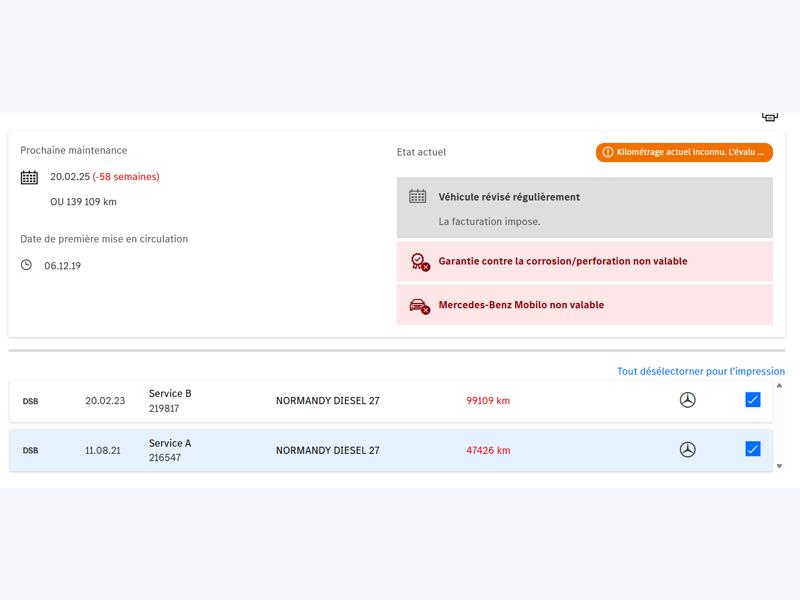Image resolution: width=800 pixels, height=600 pixels.
Task: Click the -58 semaines overdue indicator
Action: coord(126,177)
